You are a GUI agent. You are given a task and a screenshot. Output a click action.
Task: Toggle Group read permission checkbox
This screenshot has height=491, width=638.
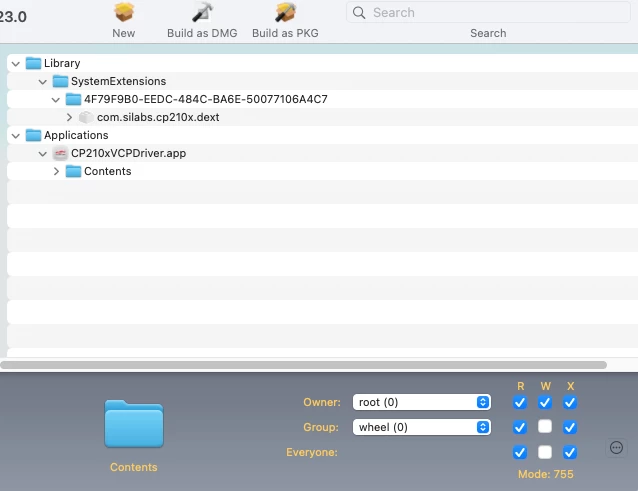pos(520,427)
